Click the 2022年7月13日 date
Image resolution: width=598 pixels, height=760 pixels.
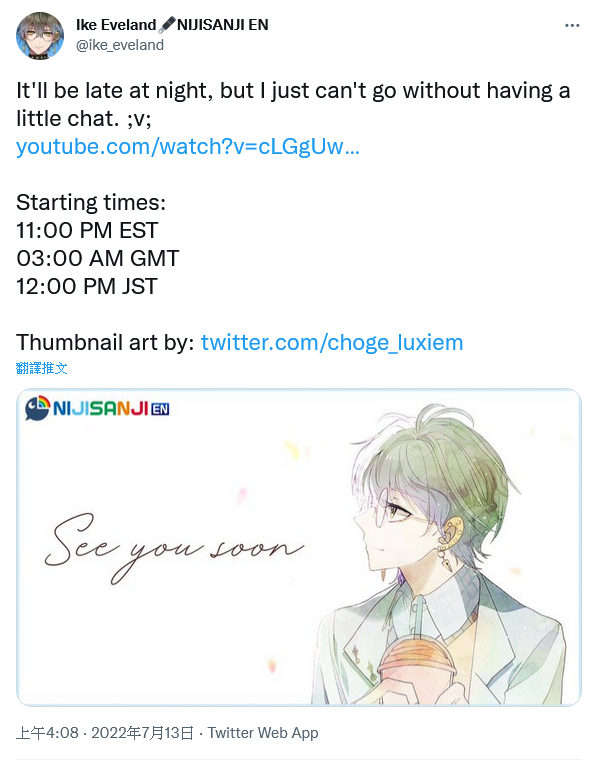(142, 732)
